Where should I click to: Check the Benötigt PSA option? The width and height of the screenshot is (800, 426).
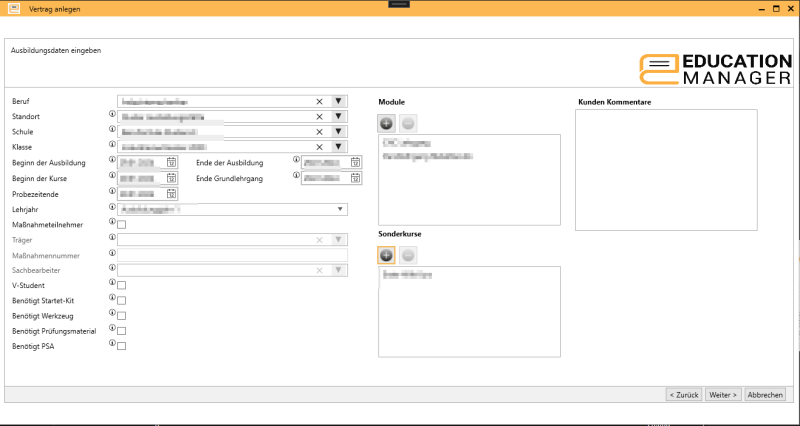click(x=122, y=346)
